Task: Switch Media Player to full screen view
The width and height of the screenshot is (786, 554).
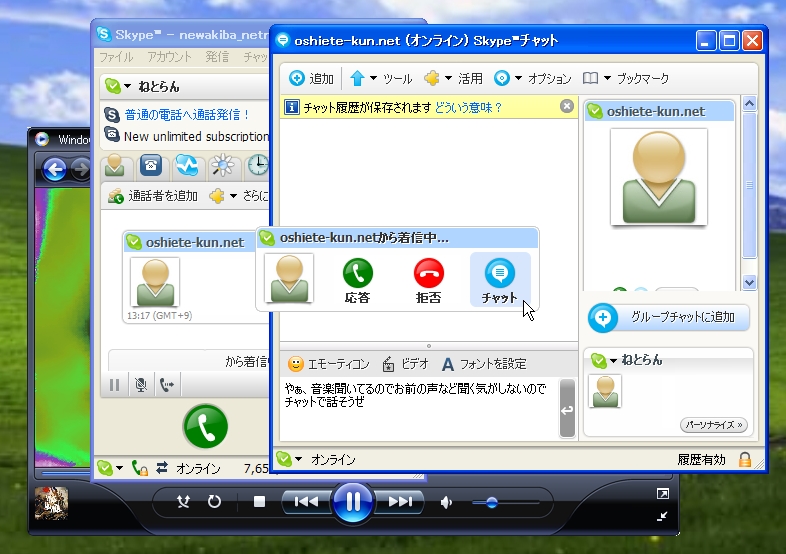Action: 663,494
